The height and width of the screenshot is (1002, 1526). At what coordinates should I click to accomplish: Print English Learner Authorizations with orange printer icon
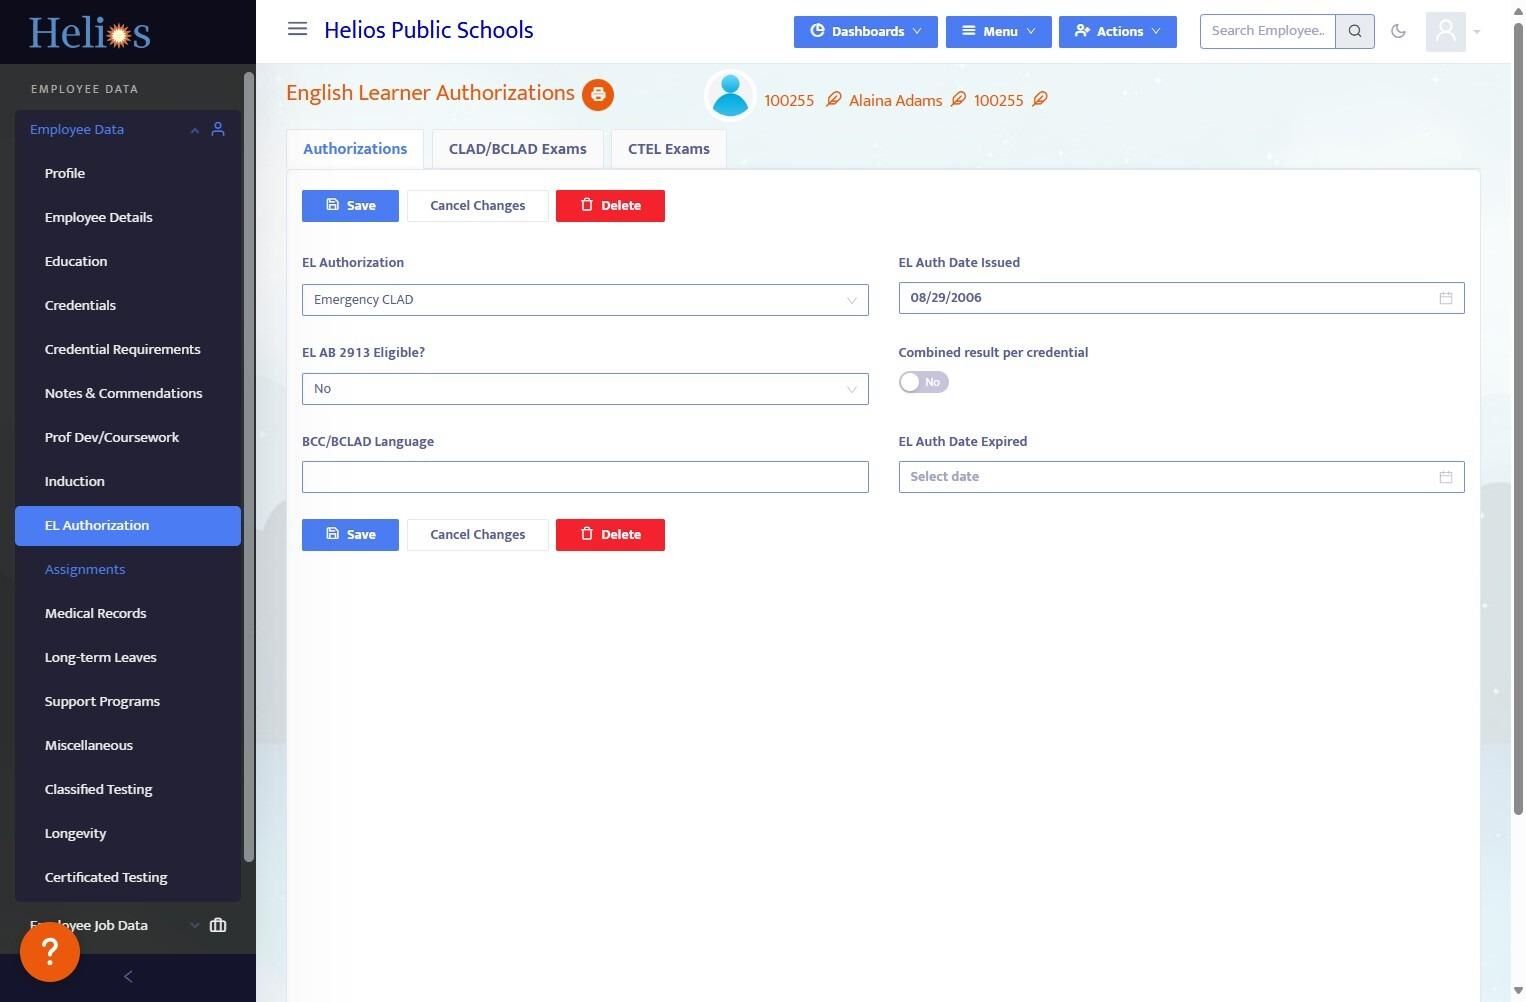click(598, 94)
